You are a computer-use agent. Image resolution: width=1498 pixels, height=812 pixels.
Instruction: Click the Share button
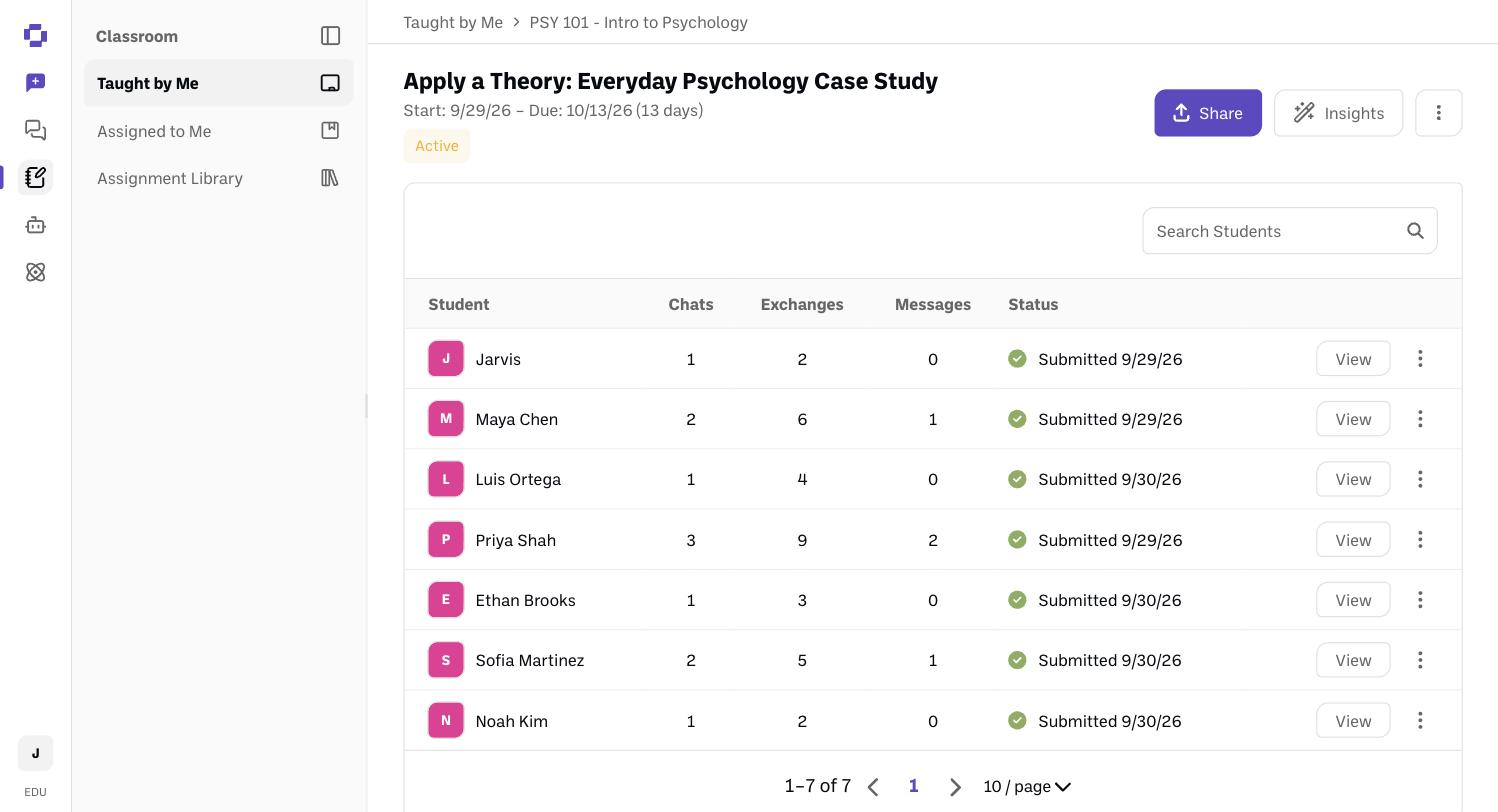coord(1208,113)
